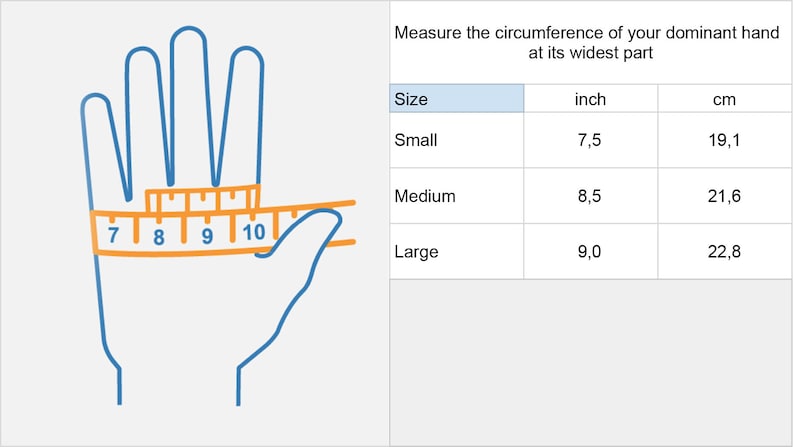Select the Size header cell
Image resolution: width=794 pixels, height=447 pixels.
457,99
